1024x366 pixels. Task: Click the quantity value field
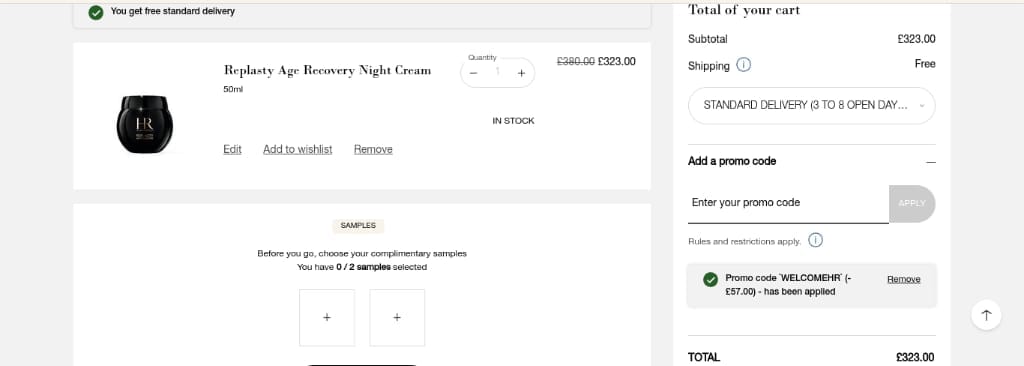pyautogui.click(x=497, y=73)
